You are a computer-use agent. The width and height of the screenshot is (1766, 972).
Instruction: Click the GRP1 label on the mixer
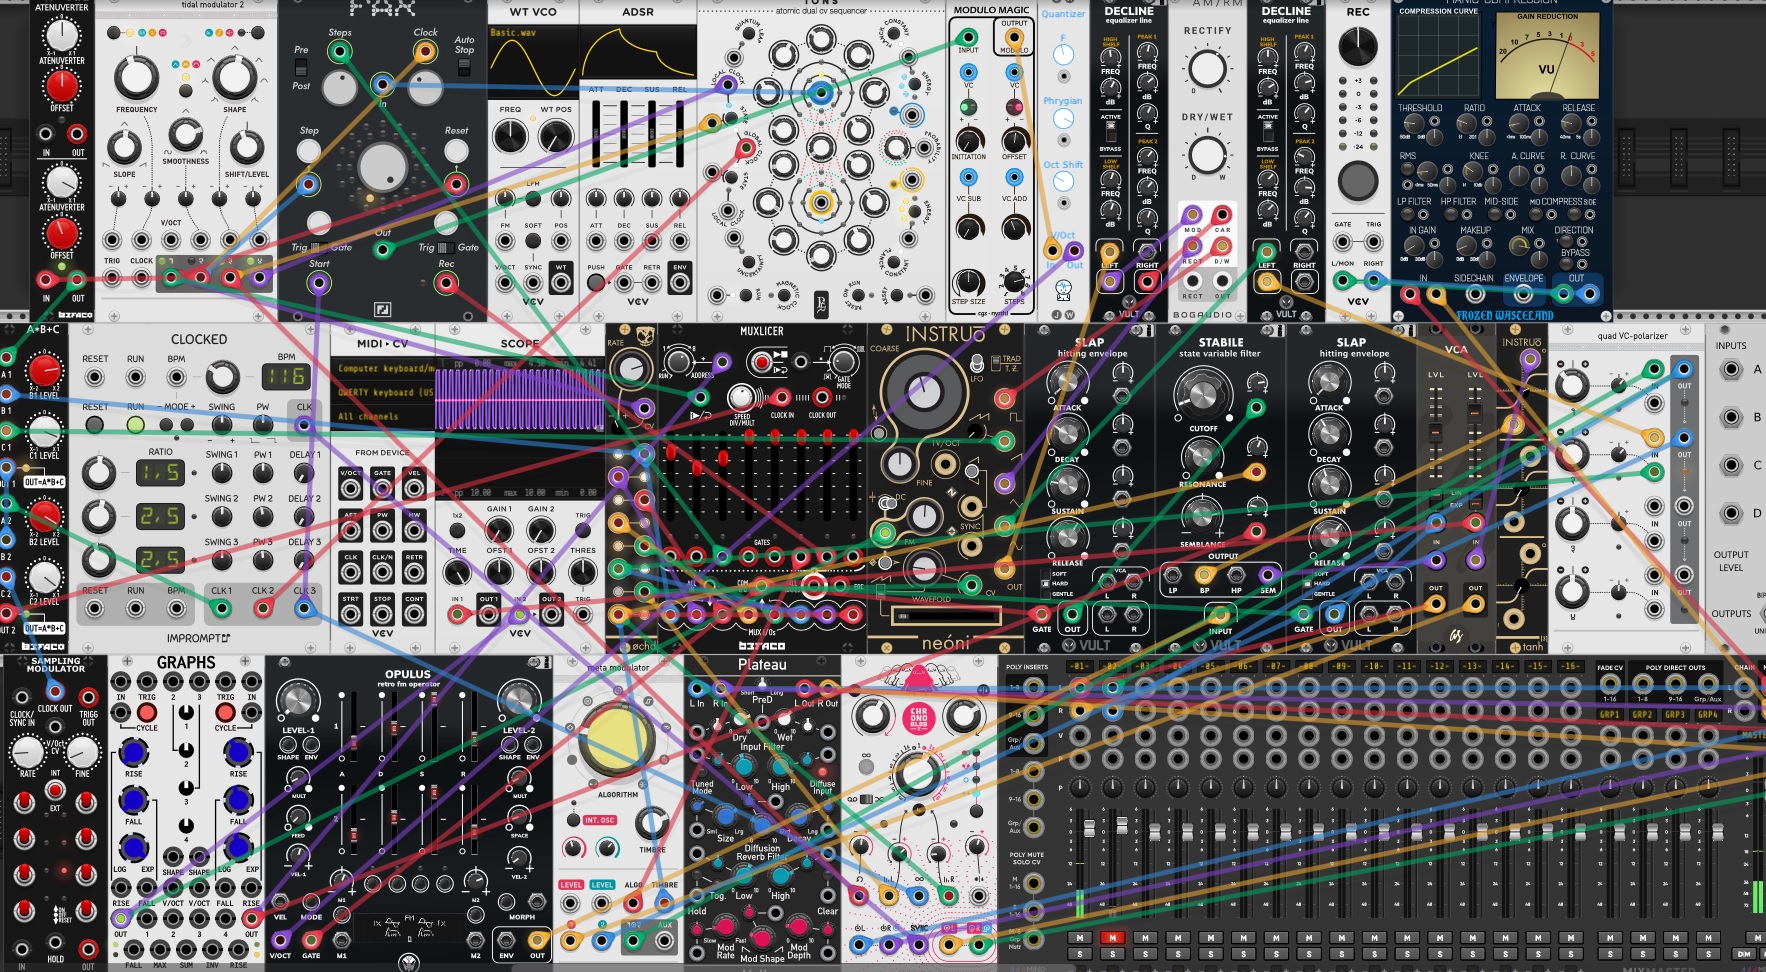click(x=1610, y=715)
